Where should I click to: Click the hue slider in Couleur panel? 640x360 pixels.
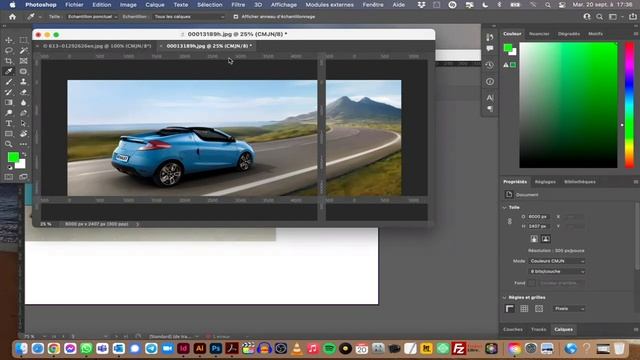(x=629, y=105)
